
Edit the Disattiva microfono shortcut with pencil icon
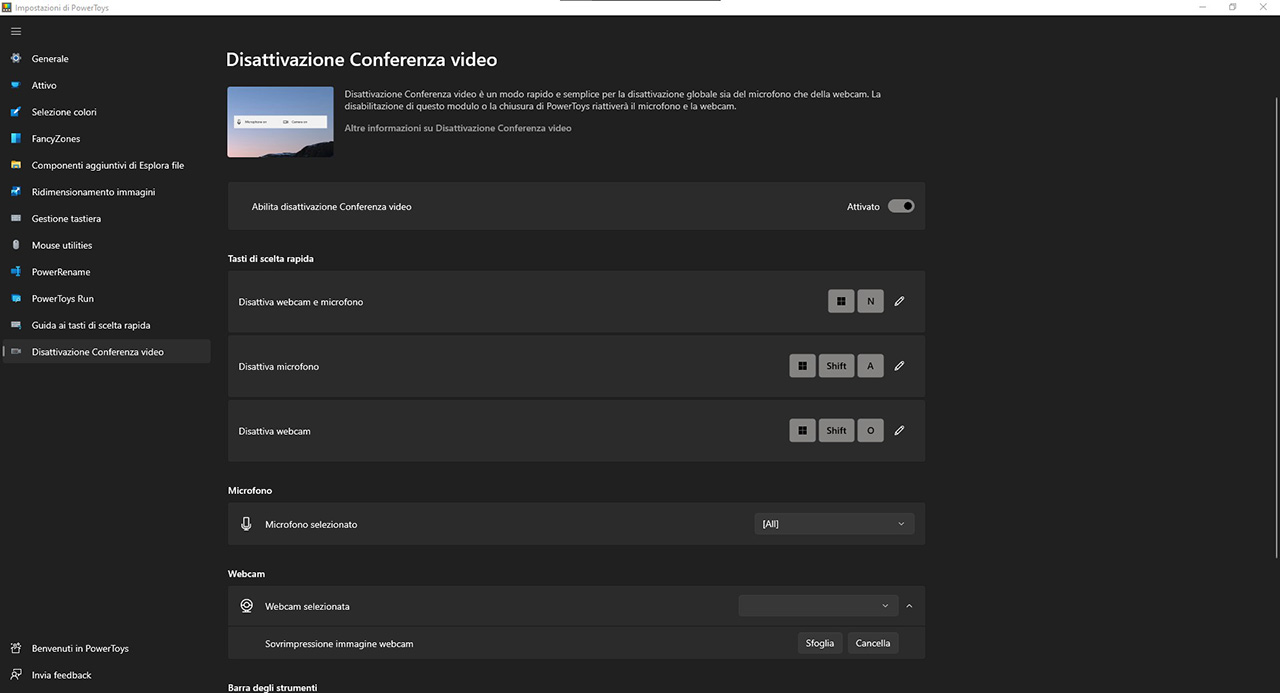click(x=899, y=366)
